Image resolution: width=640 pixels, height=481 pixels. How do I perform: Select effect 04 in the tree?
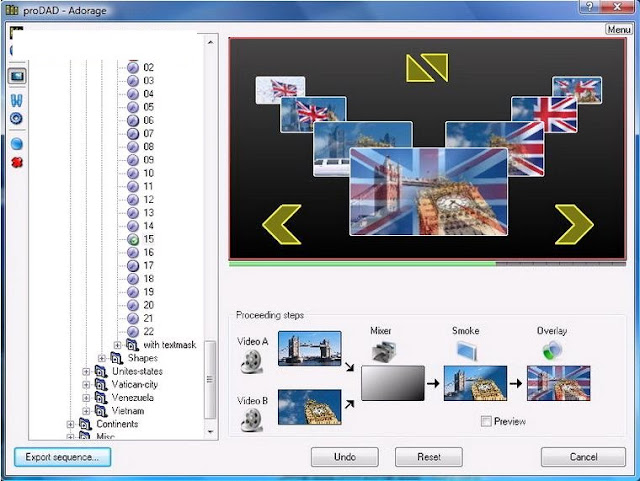[x=141, y=94]
